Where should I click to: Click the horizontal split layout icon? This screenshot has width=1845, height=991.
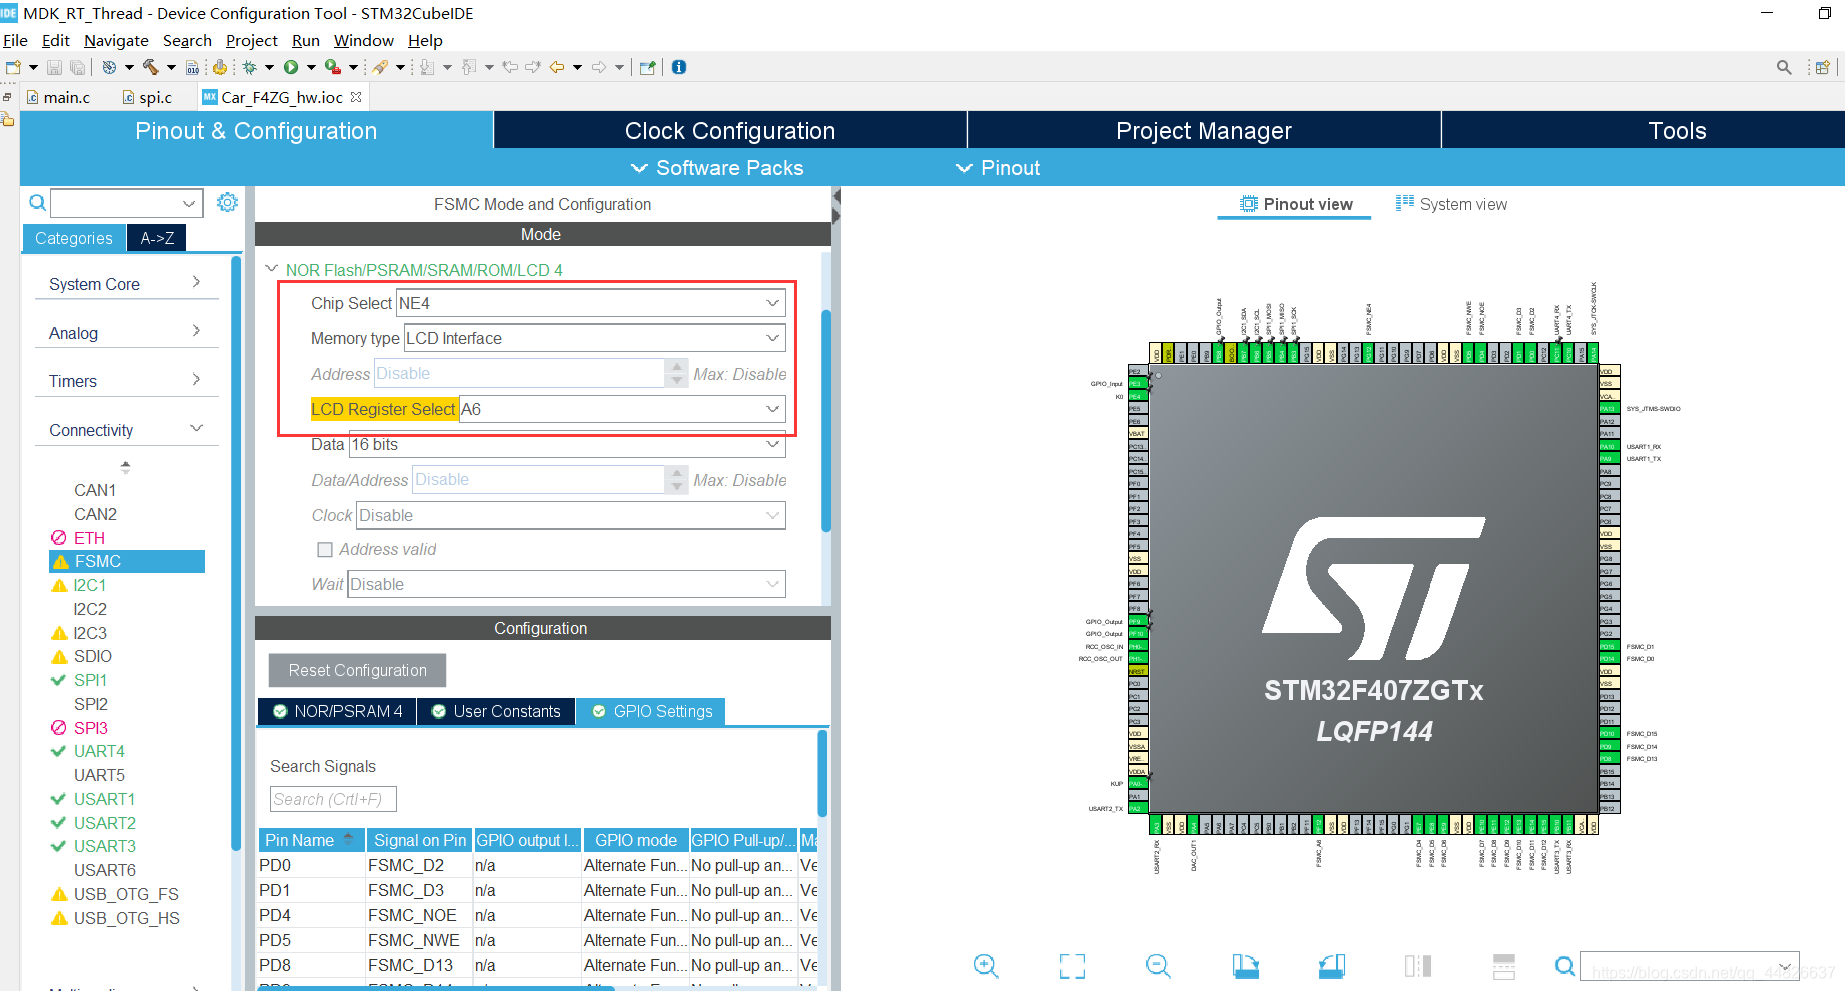(x=1504, y=966)
